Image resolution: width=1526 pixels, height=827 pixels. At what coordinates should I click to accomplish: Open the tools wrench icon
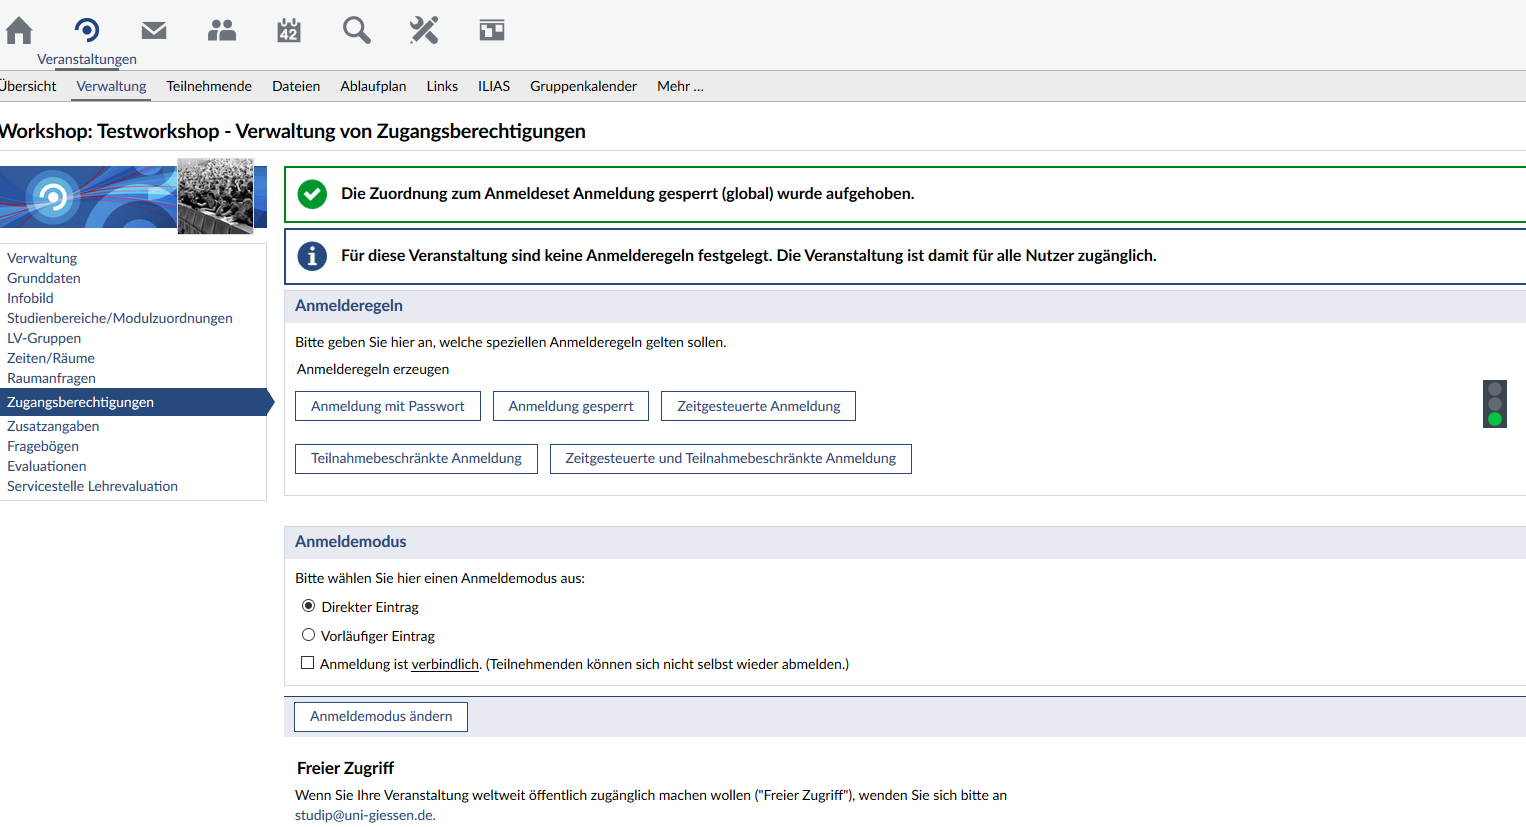[424, 31]
